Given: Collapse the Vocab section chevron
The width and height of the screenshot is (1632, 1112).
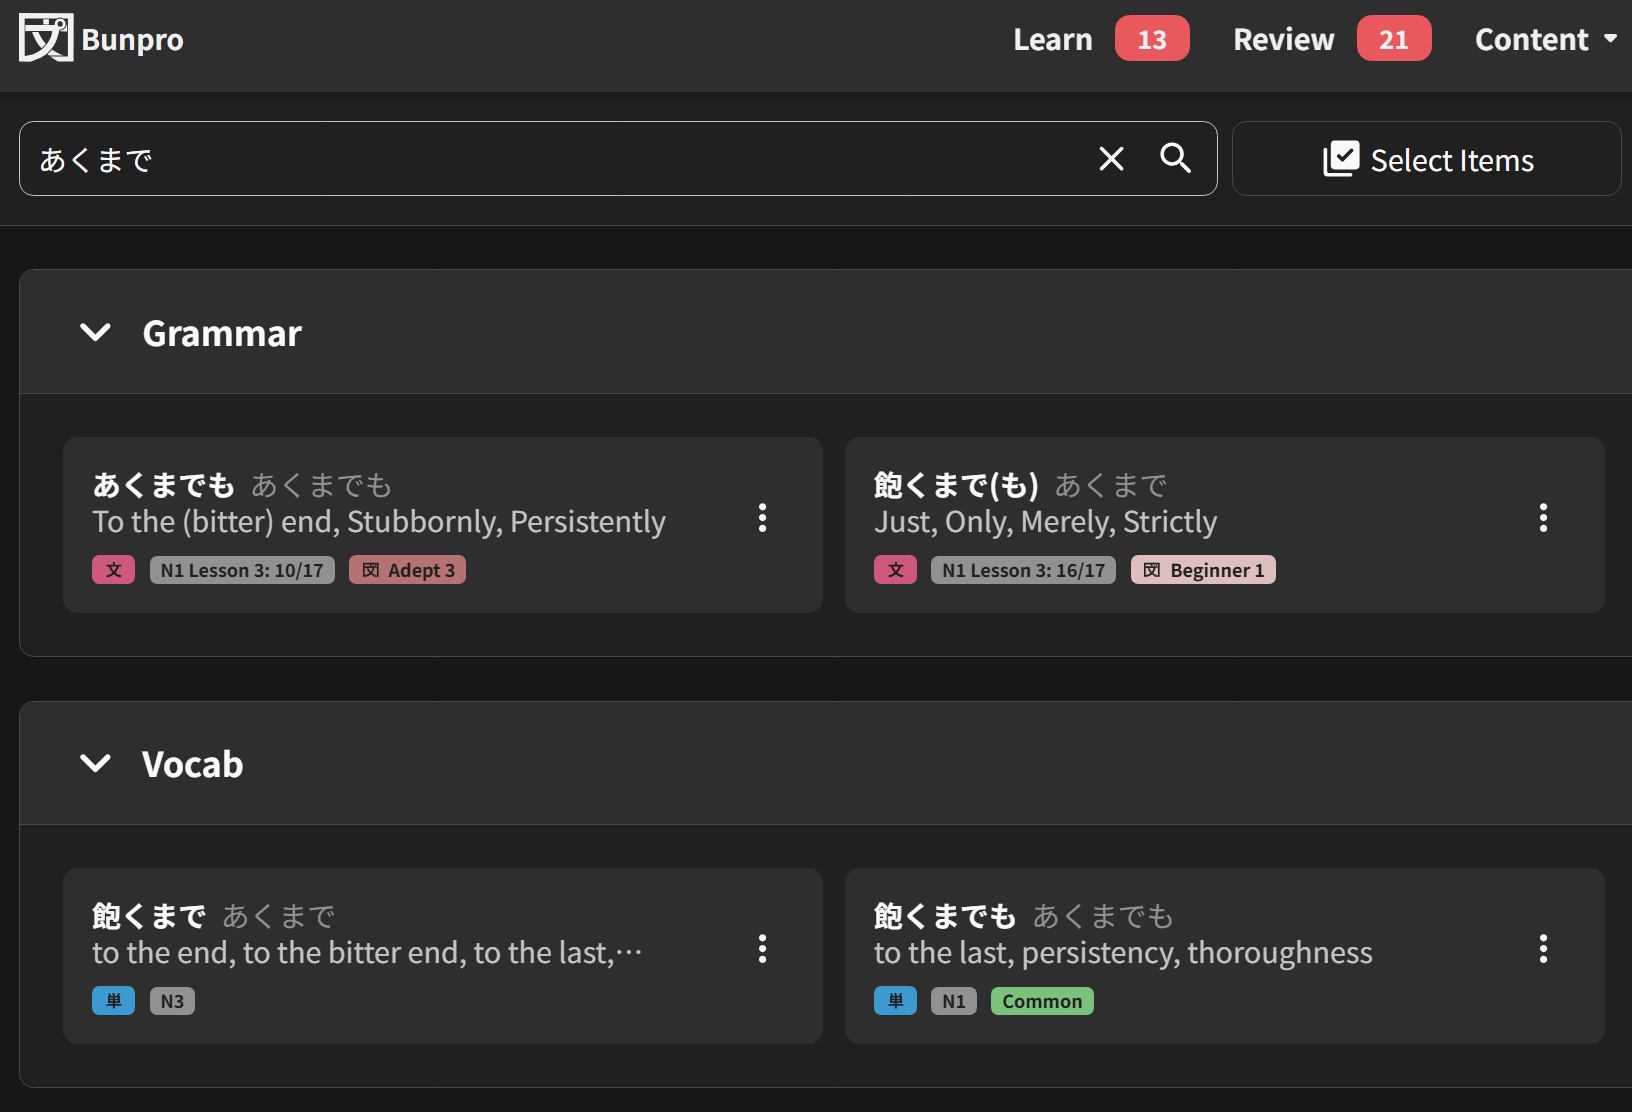Looking at the screenshot, I should coord(95,764).
